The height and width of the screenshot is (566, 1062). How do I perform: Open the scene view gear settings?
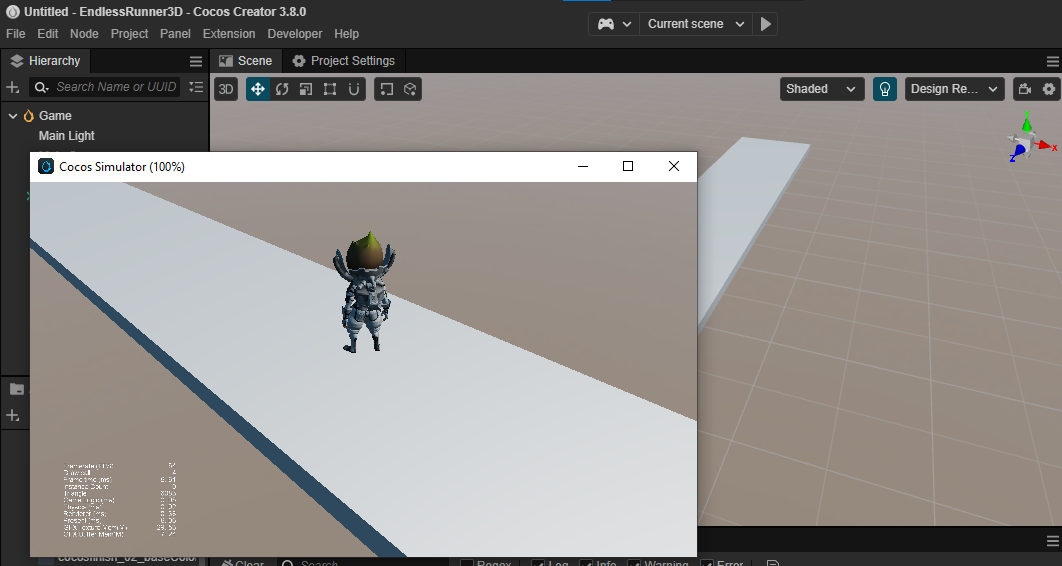(1048, 89)
